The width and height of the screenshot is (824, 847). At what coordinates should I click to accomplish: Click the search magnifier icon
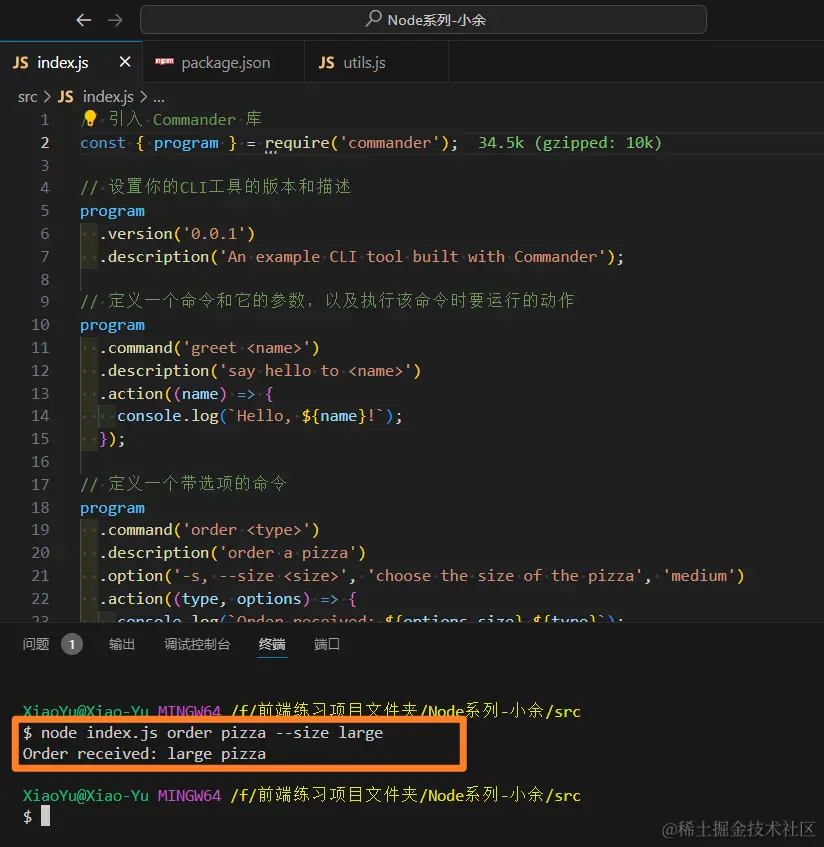pos(373,19)
